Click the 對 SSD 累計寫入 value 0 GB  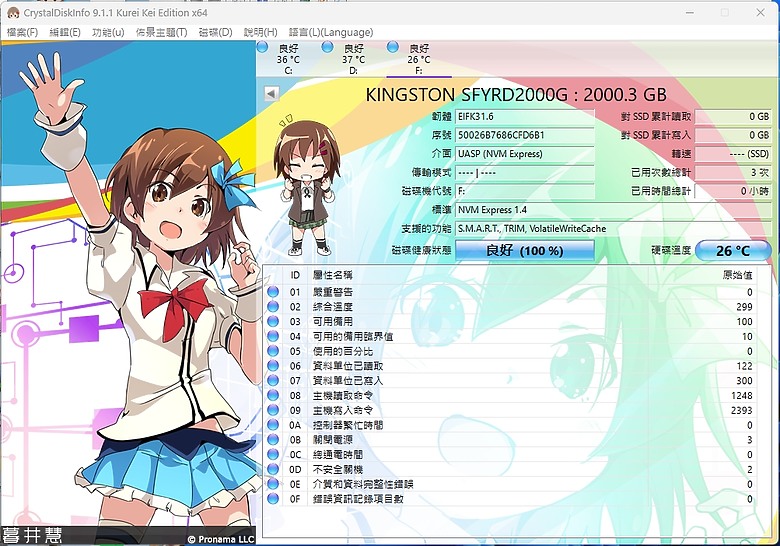coord(733,135)
